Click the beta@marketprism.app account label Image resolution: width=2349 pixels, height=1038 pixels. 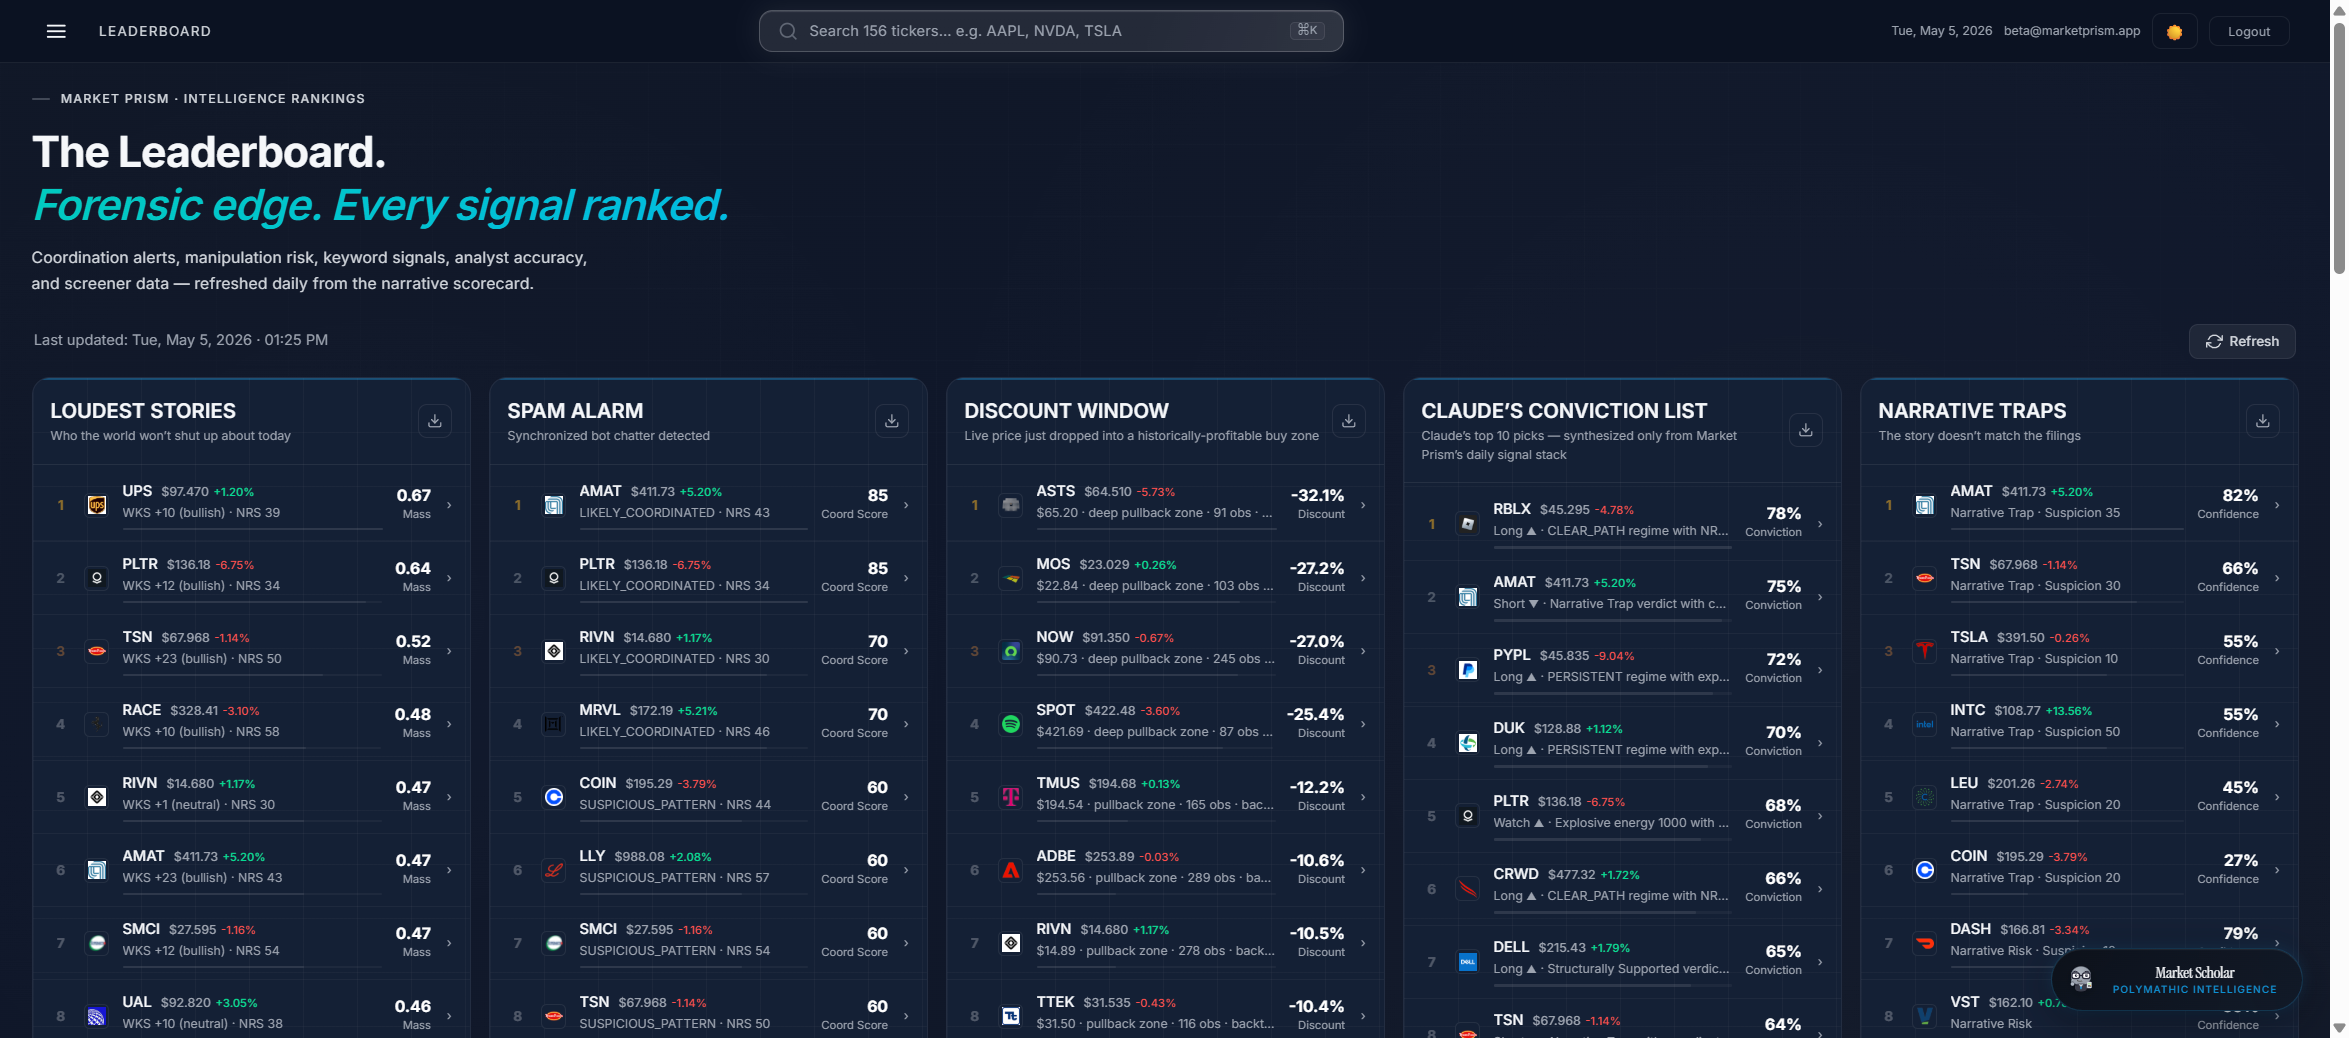pos(2072,31)
